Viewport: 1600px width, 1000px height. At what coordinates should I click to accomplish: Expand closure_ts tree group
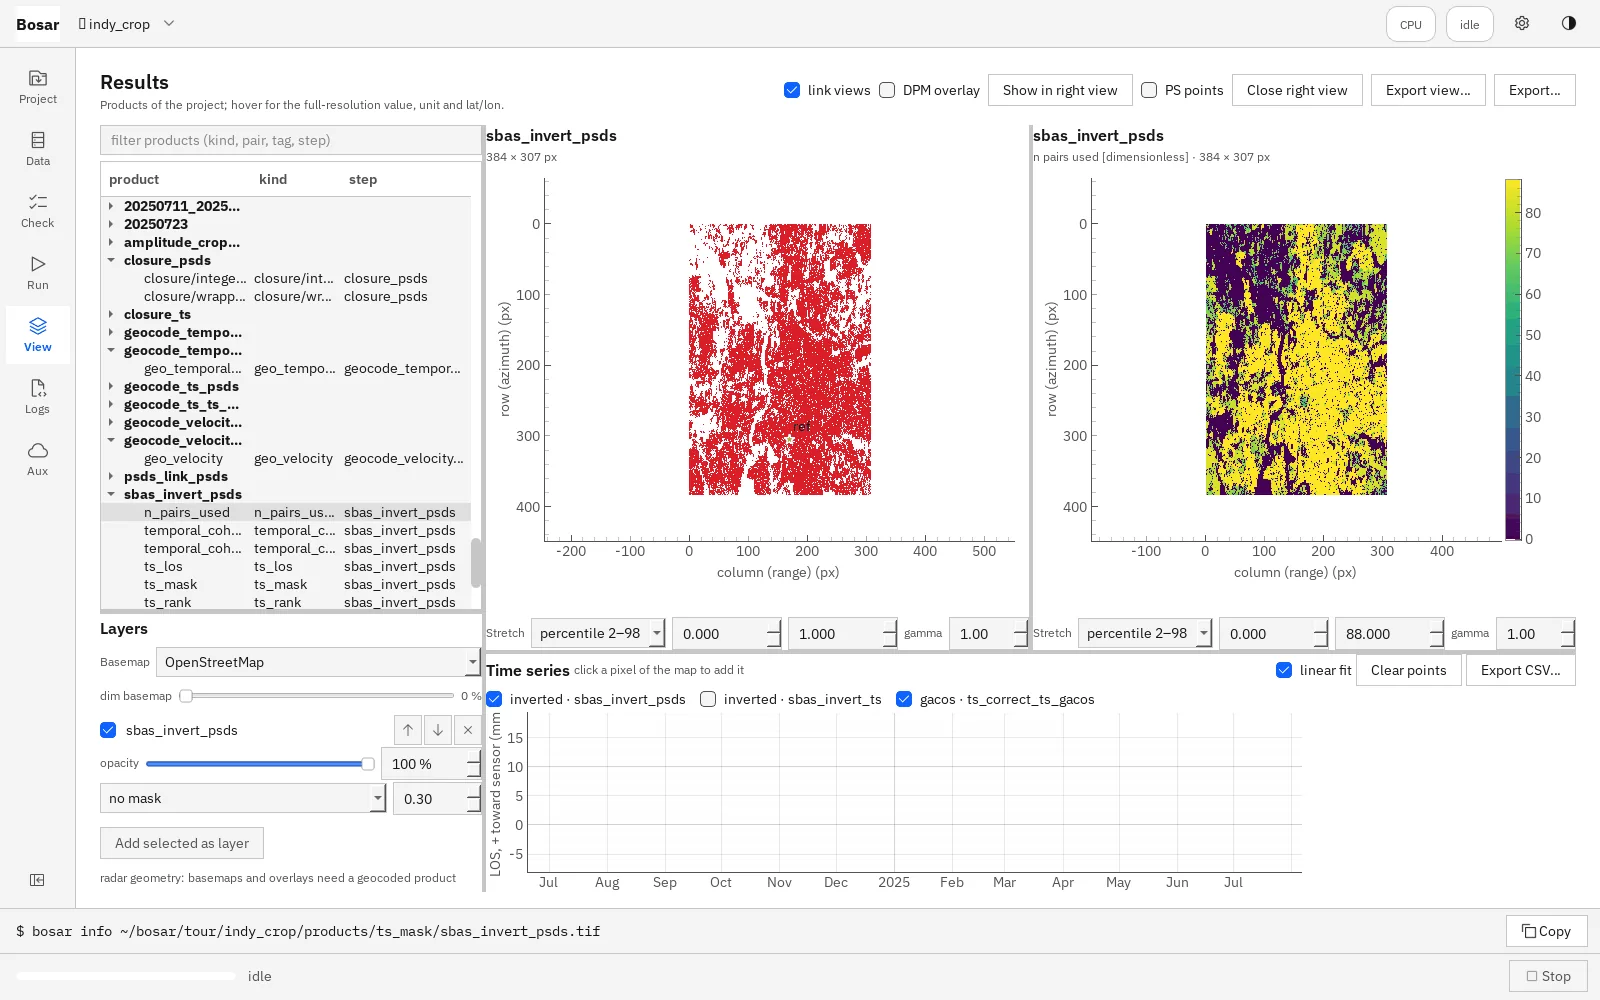click(x=111, y=314)
